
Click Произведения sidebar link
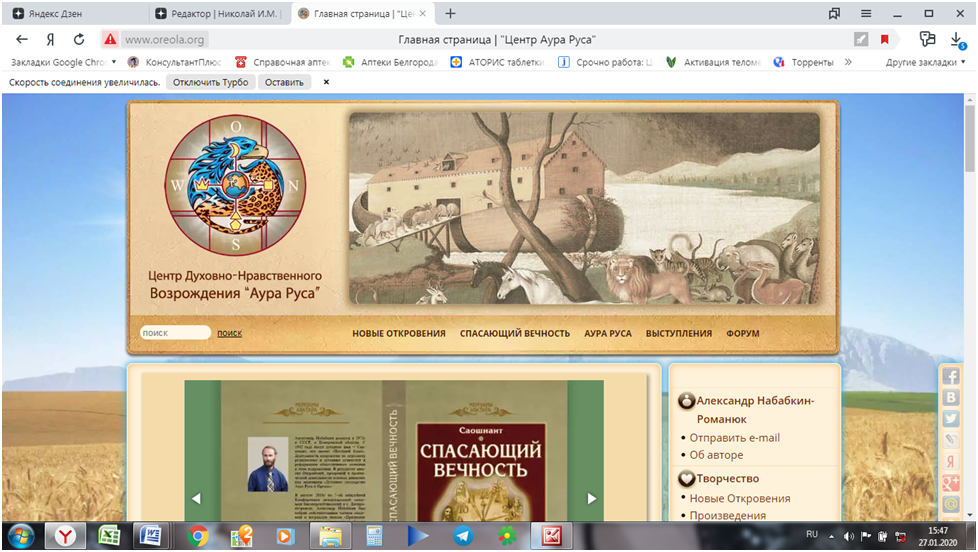pos(727,515)
